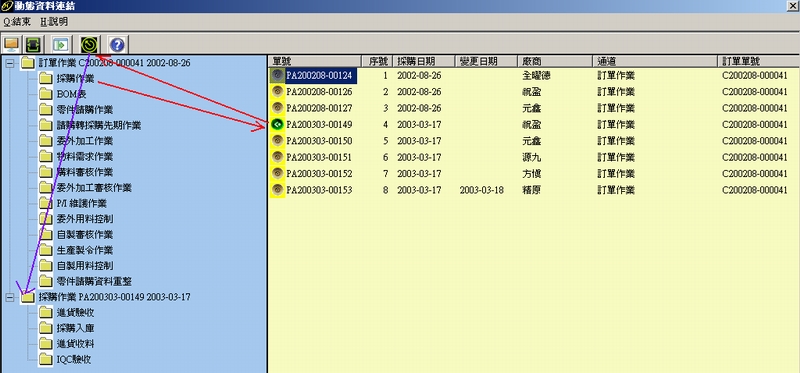The width and height of the screenshot is (800, 373).
Task: Click the row icon next to PA200303-00153
Action: tap(277, 190)
